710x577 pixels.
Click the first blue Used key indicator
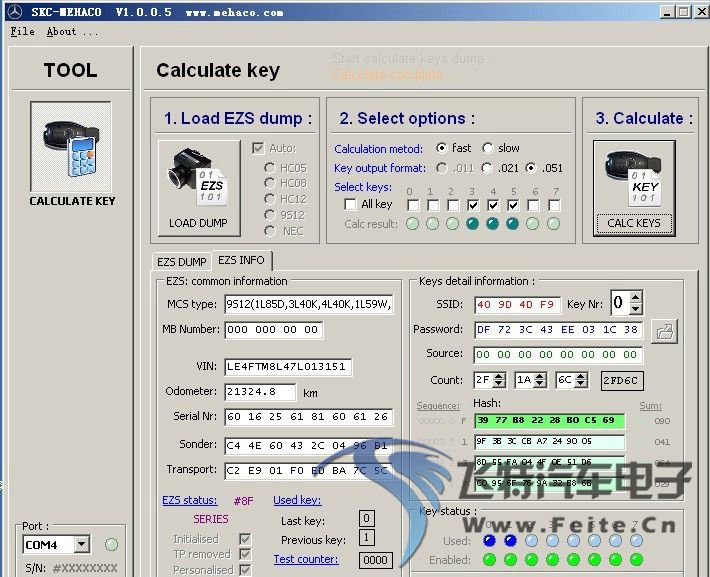pyautogui.click(x=489, y=540)
